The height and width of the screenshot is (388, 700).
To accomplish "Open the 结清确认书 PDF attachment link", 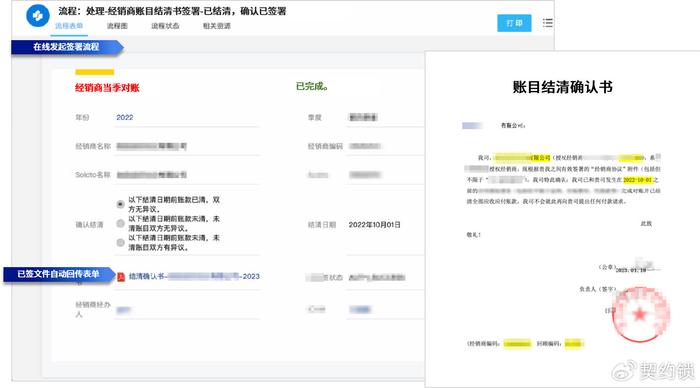I will coord(194,276).
